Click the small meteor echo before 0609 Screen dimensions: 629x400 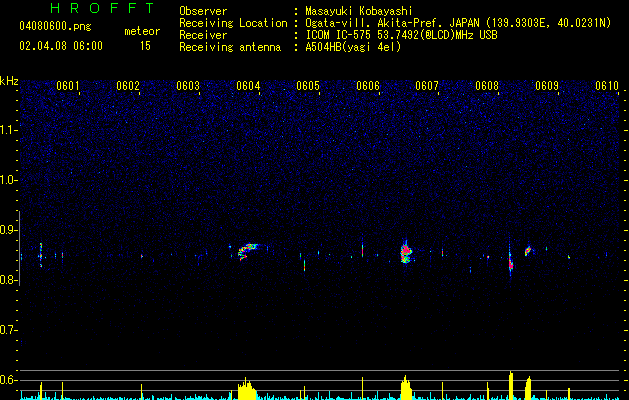(x=528, y=251)
